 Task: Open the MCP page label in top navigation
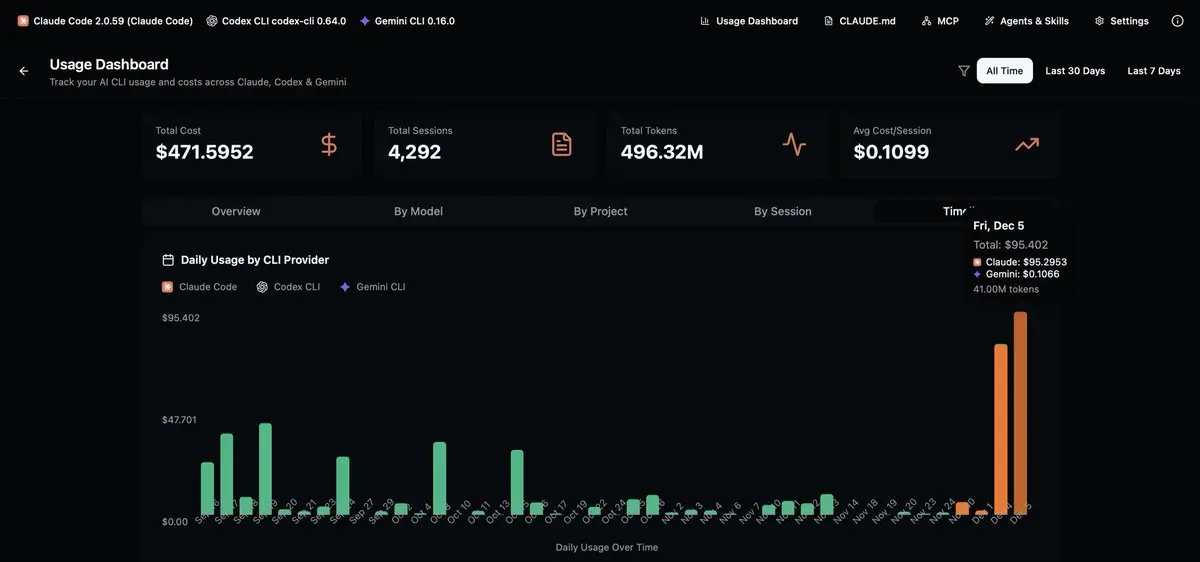pos(948,21)
